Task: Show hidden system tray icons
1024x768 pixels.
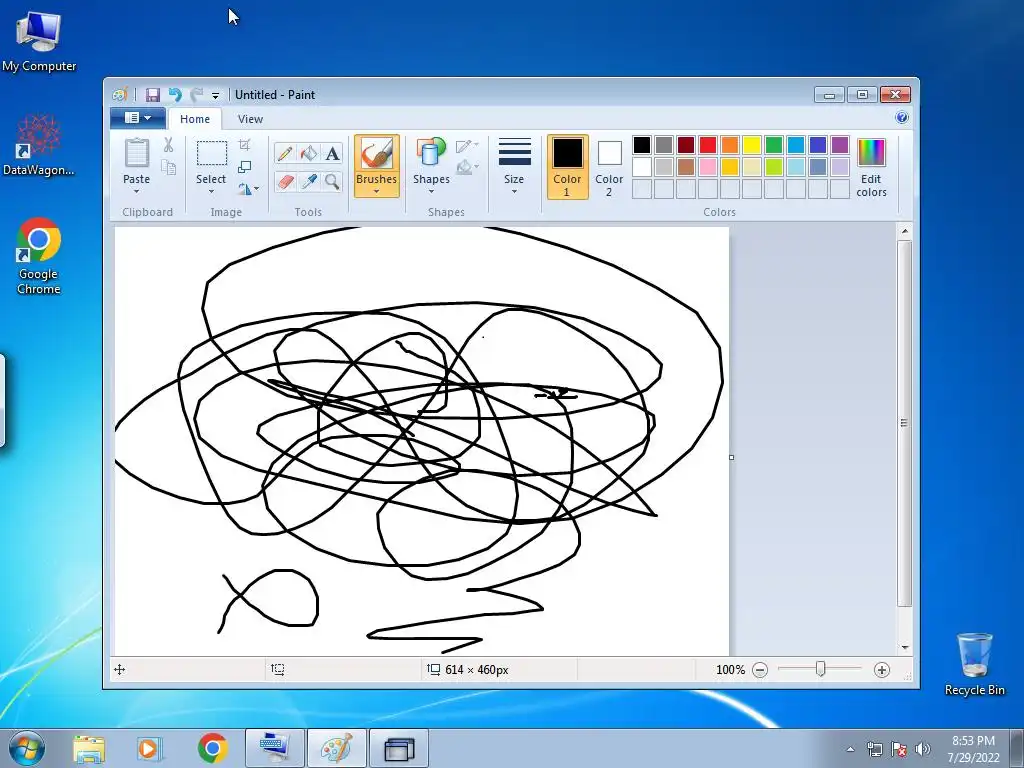Action: [x=850, y=749]
